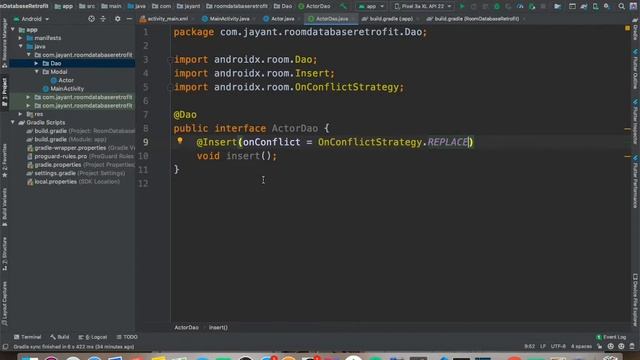
Task: Open the Flutter Outline side panel
Action: pos(636,69)
